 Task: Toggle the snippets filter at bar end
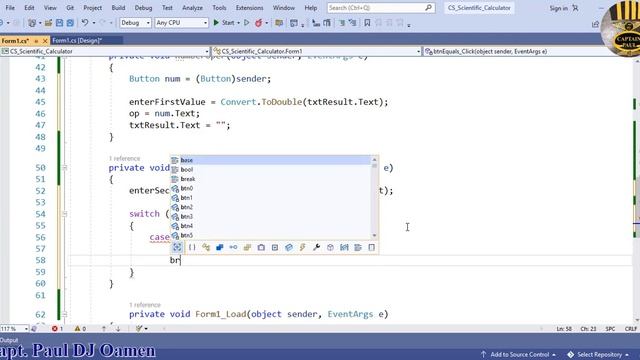(371, 247)
